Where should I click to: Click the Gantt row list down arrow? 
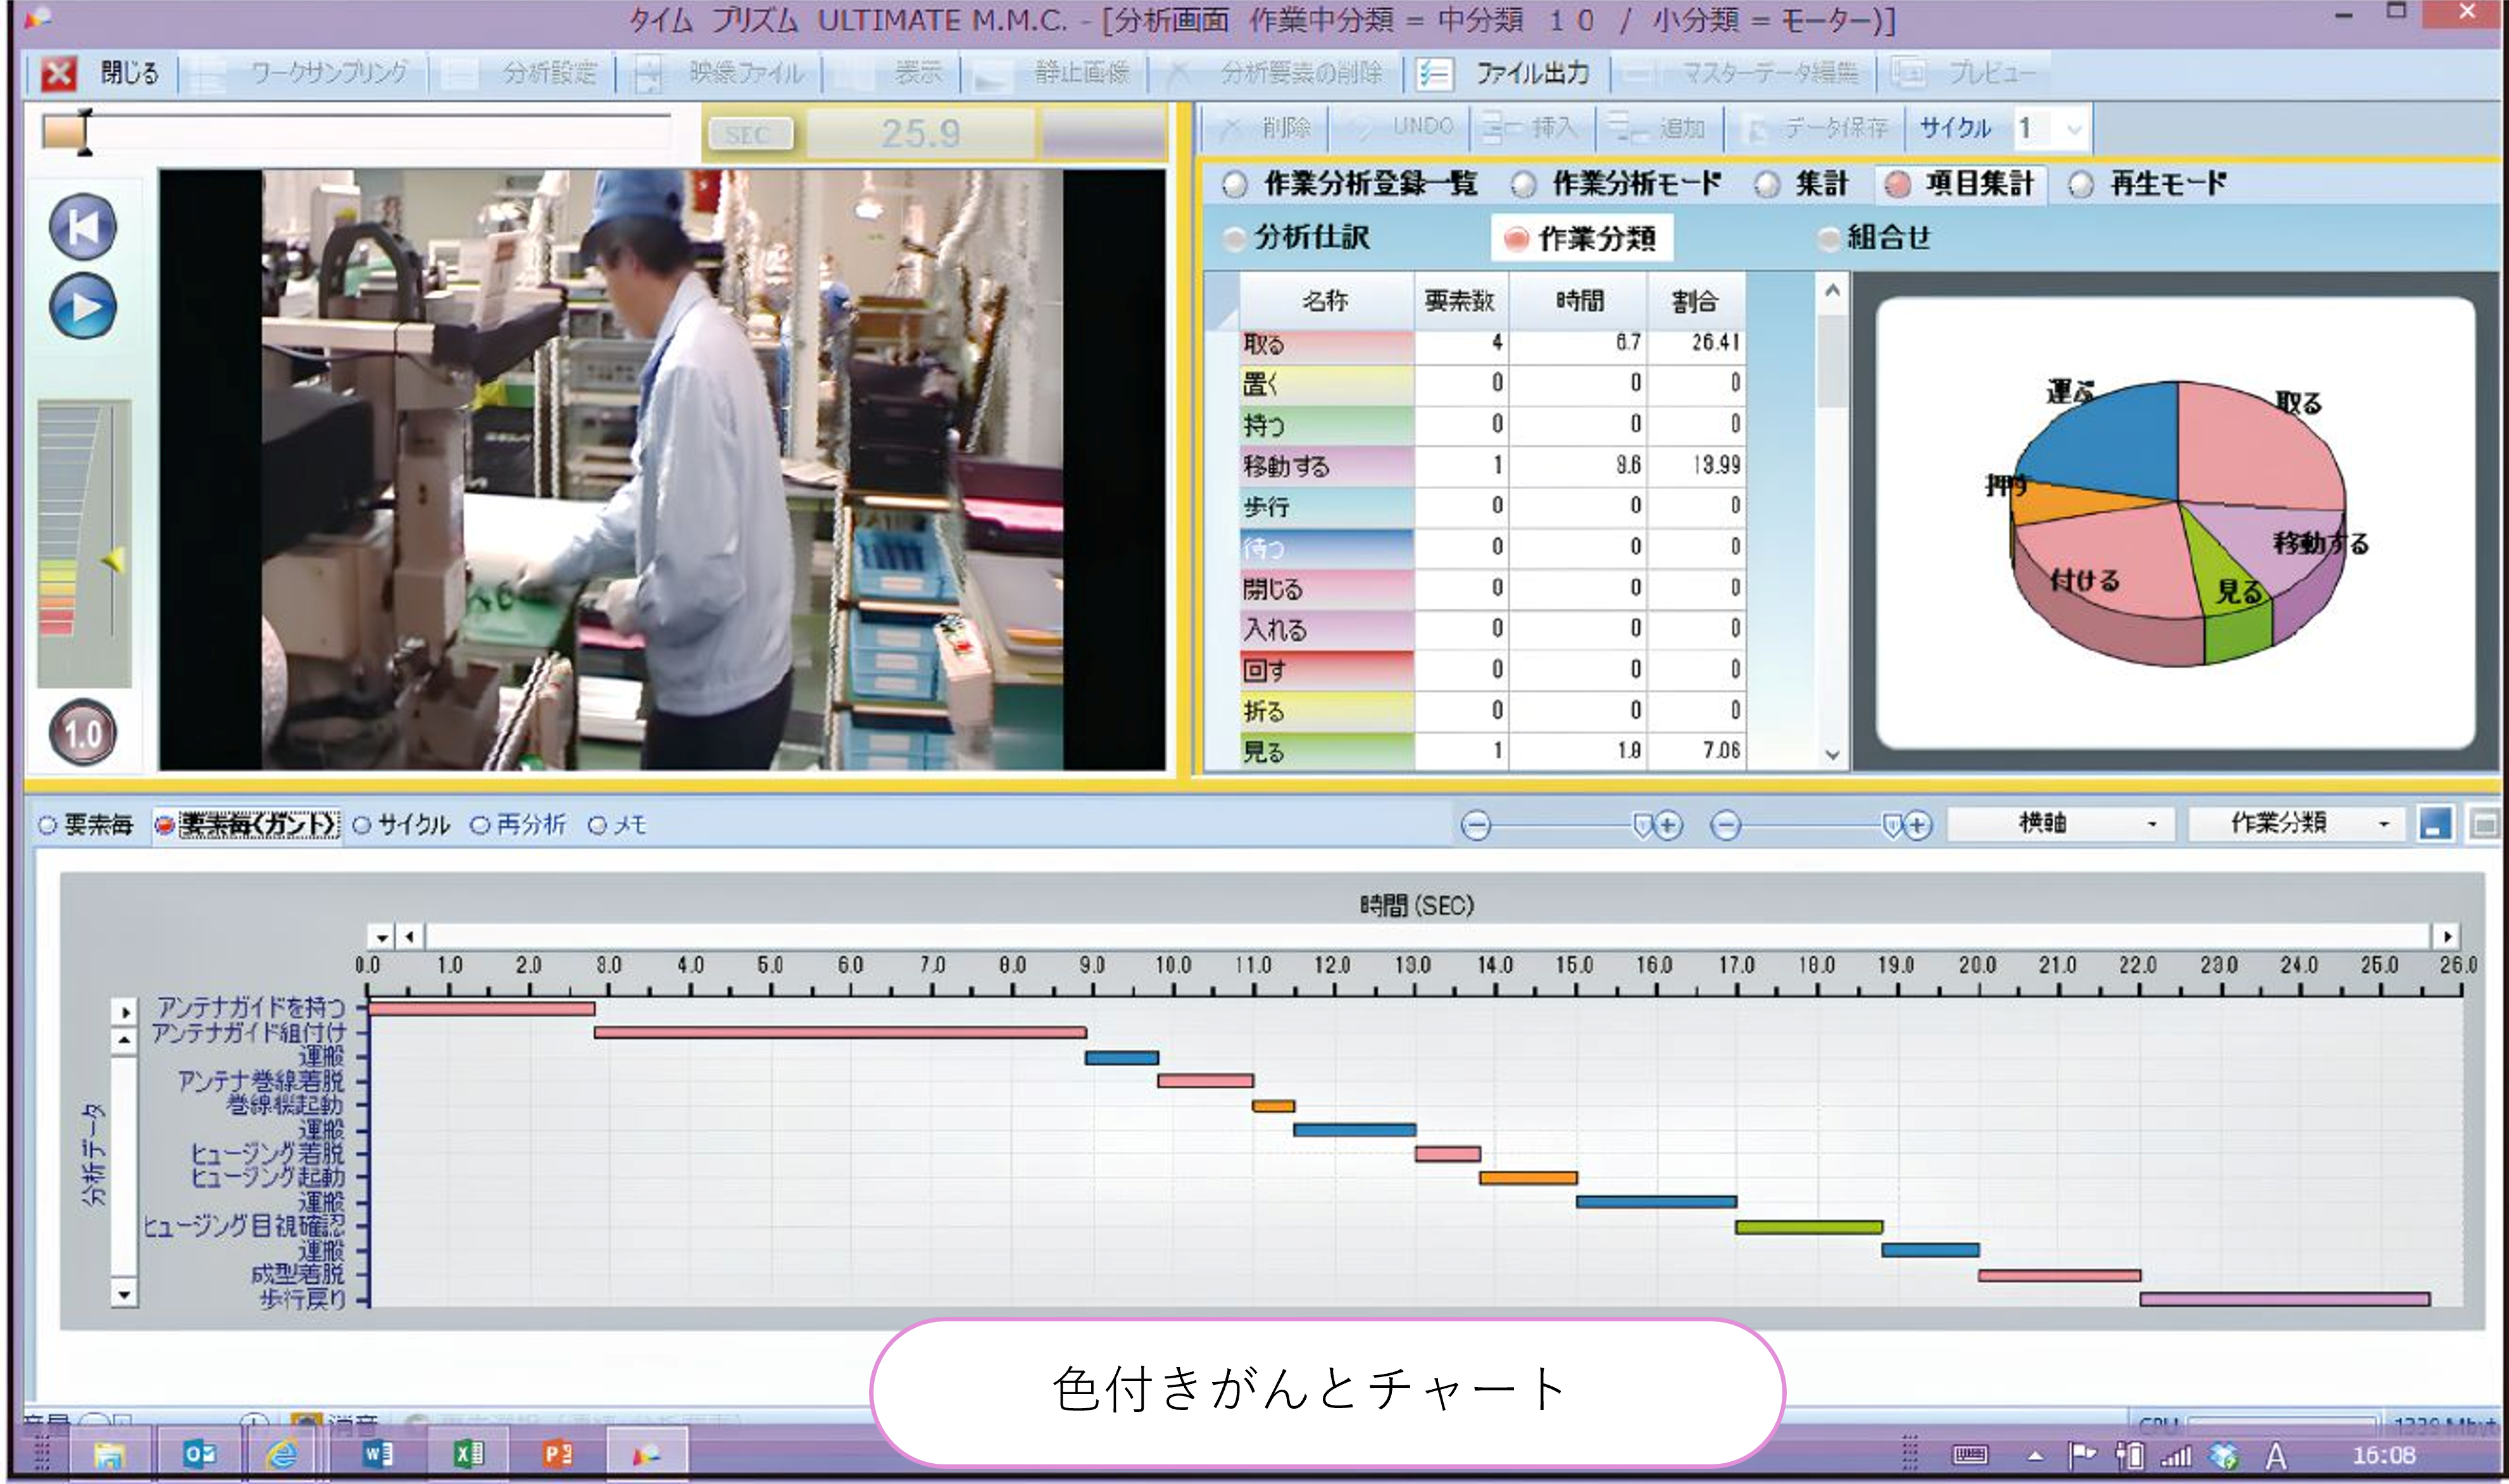[124, 1294]
